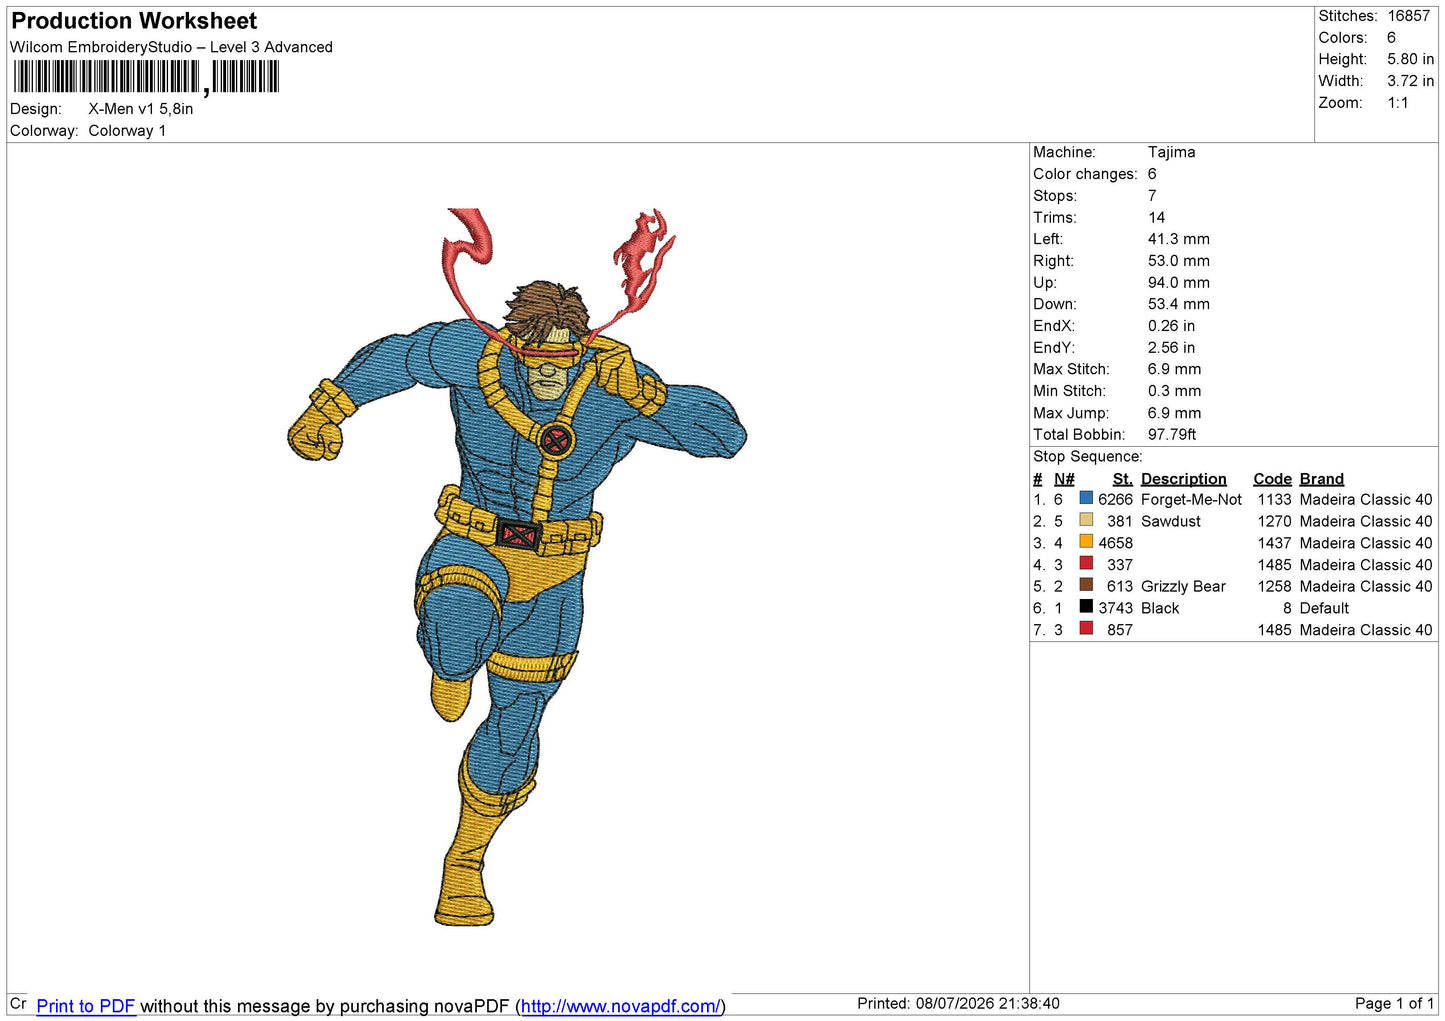Viewport: 1445px width, 1021px height.
Task: Click the 'Page 1 of 1' footer text
Action: click(x=1394, y=1004)
